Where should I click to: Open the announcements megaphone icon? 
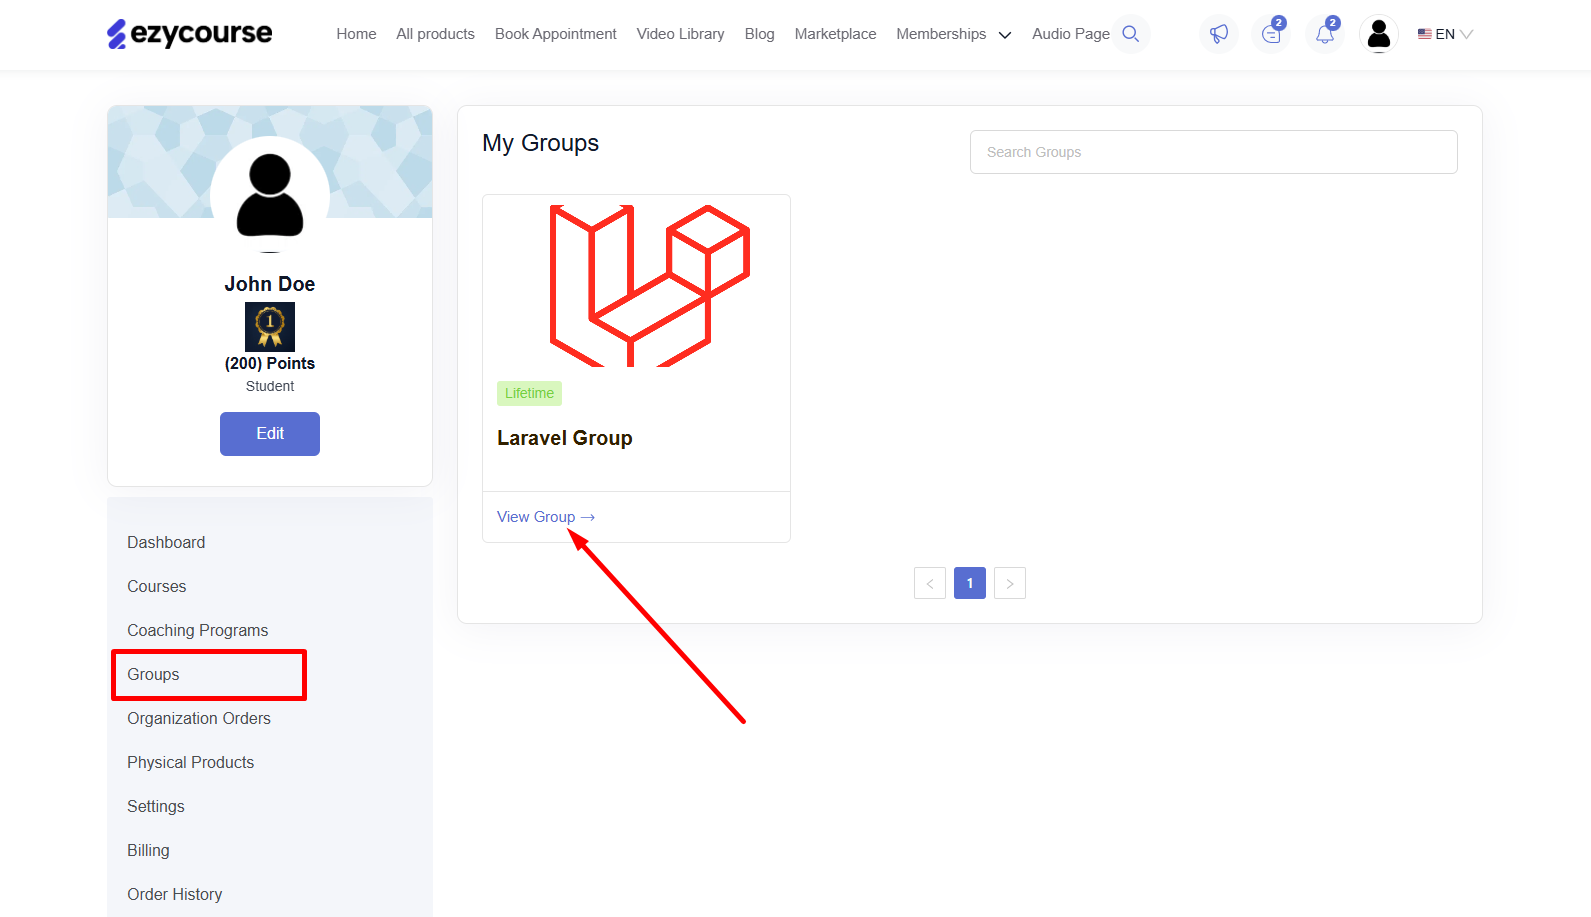[1218, 34]
